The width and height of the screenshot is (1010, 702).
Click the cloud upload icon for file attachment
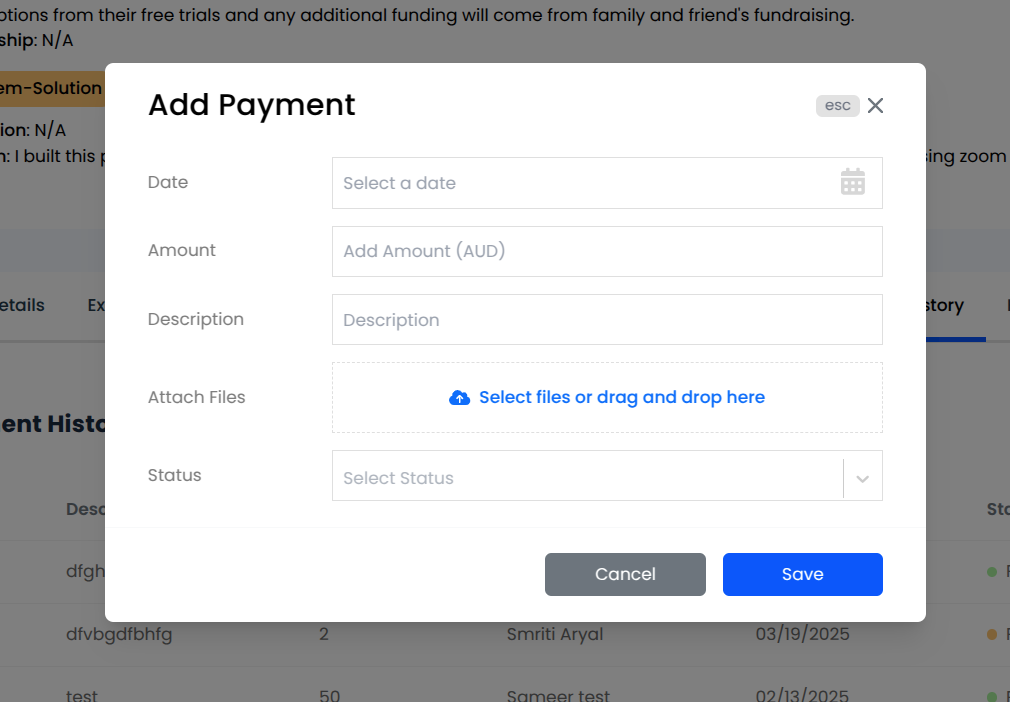tap(459, 397)
